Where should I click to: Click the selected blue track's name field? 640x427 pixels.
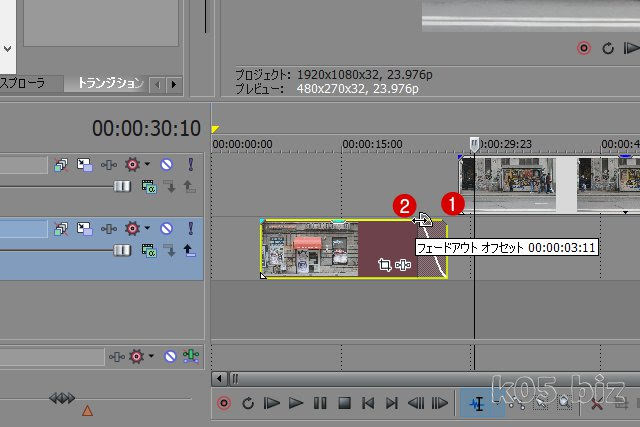click(23, 229)
